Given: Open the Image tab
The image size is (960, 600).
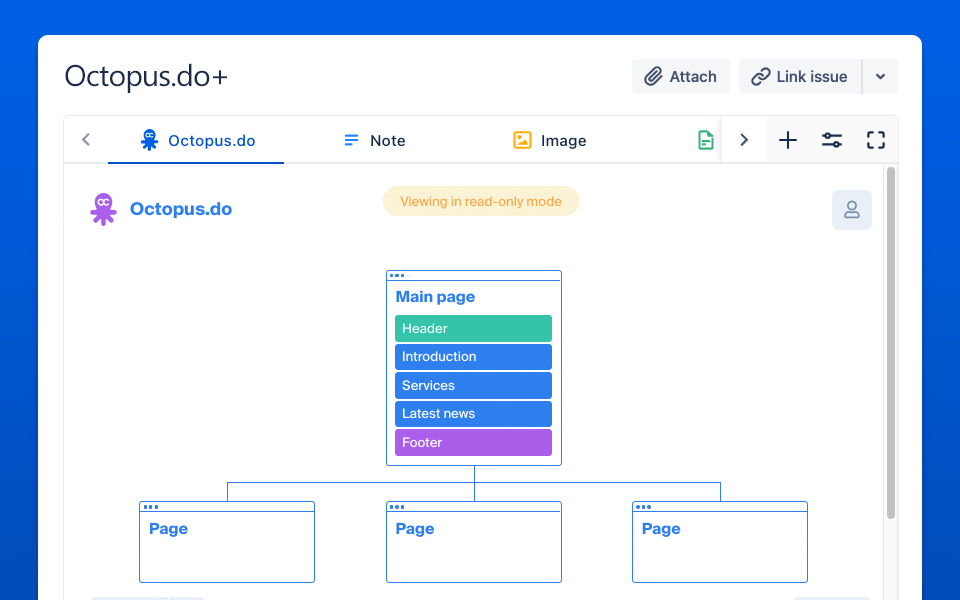Looking at the screenshot, I should click(549, 140).
